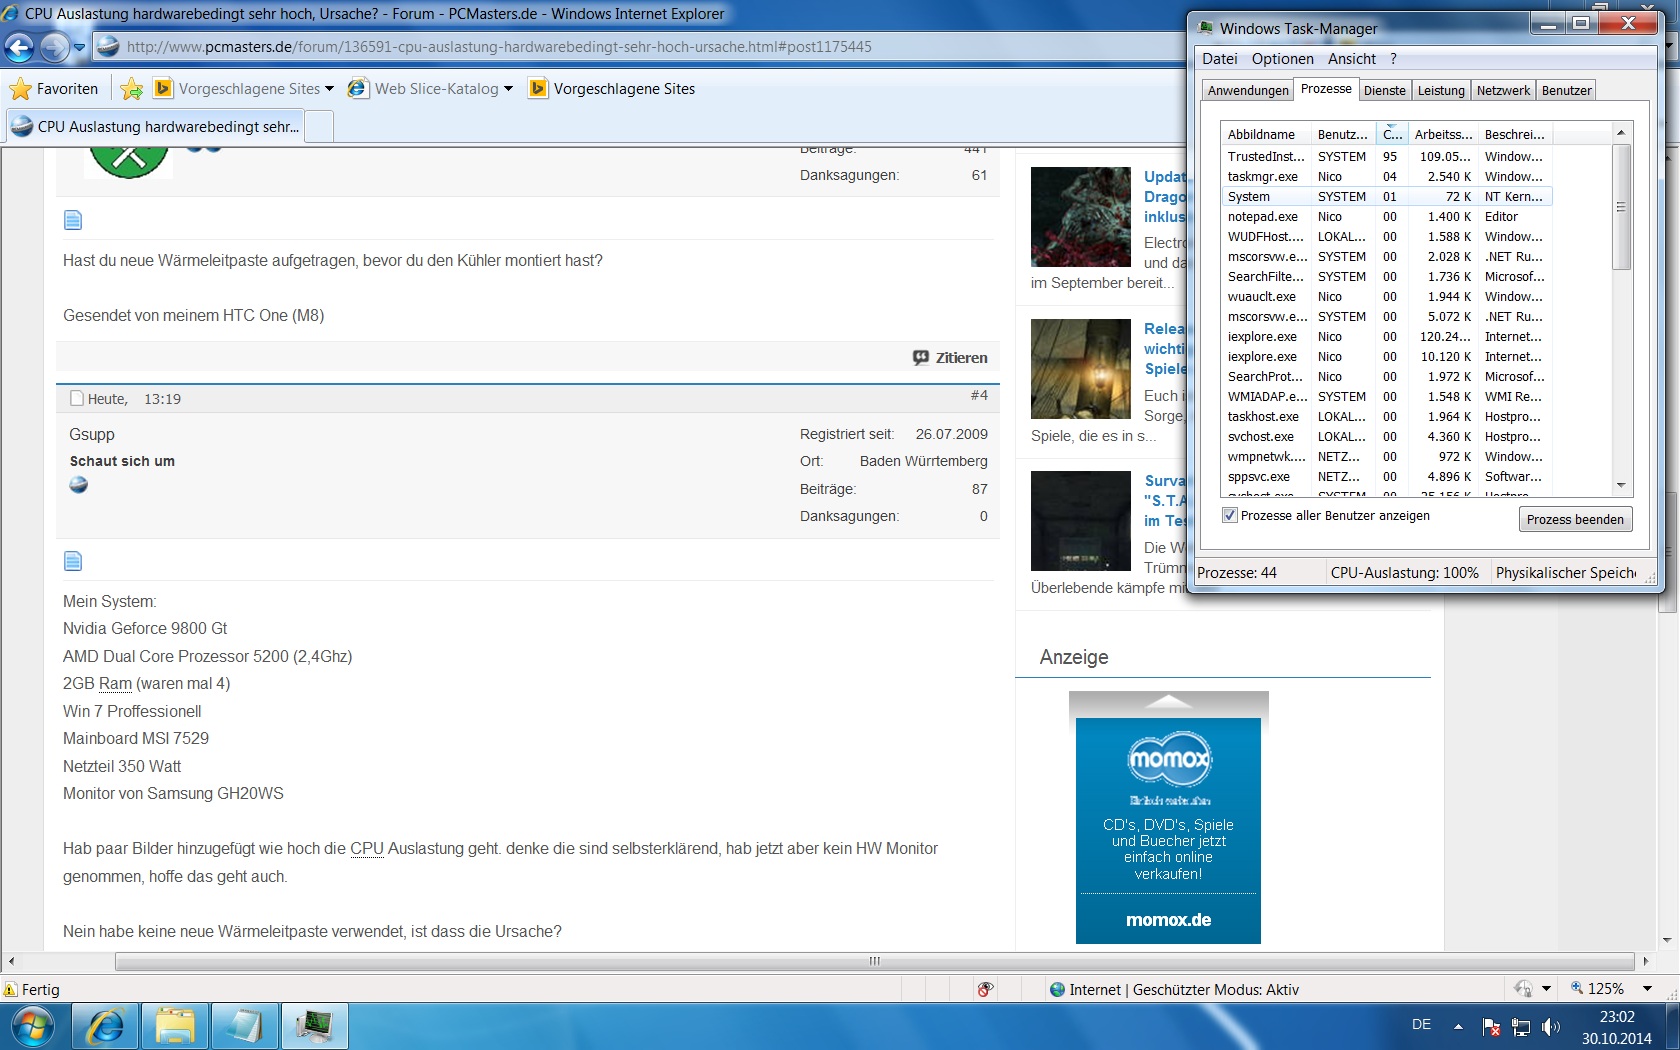Image resolution: width=1680 pixels, height=1050 pixels.
Task: Uncheck 'Prozesse aller Benutzer anzeigen'
Action: click(x=1230, y=516)
